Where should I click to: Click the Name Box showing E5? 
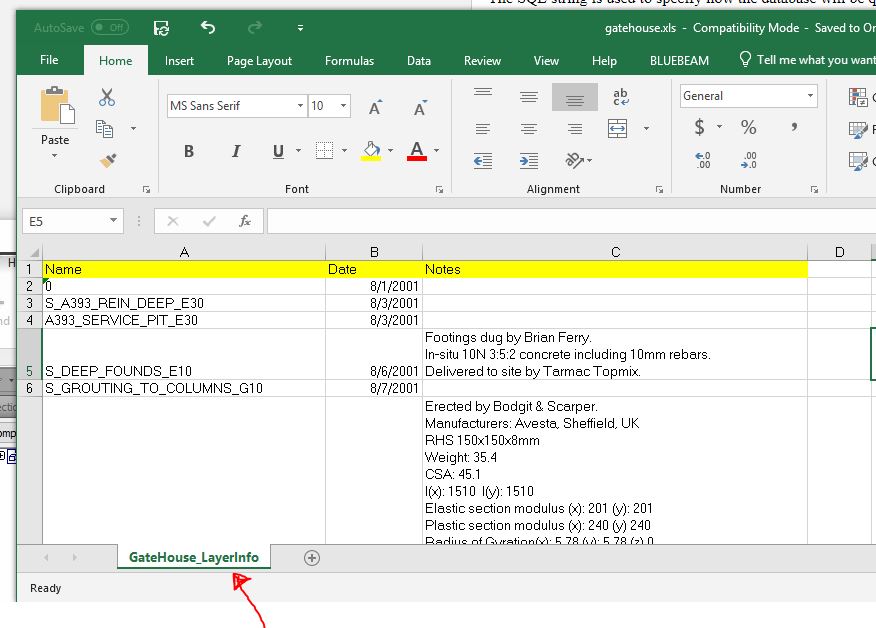click(73, 221)
